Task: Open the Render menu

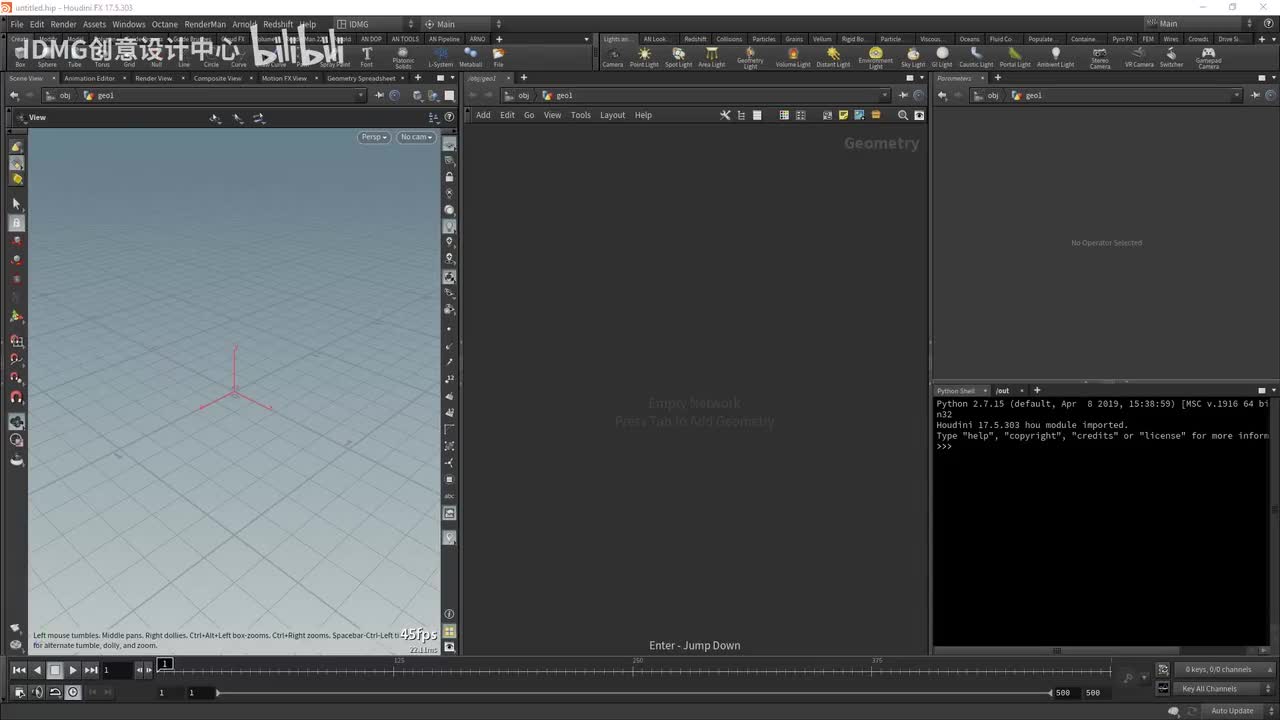Action: pyautogui.click(x=63, y=24)
